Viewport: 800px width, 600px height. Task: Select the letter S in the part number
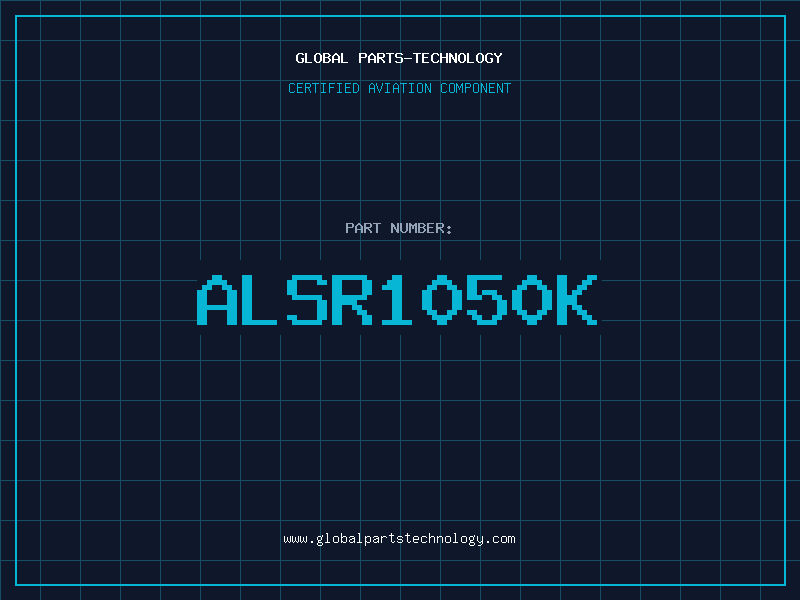(x=307, y=300)
